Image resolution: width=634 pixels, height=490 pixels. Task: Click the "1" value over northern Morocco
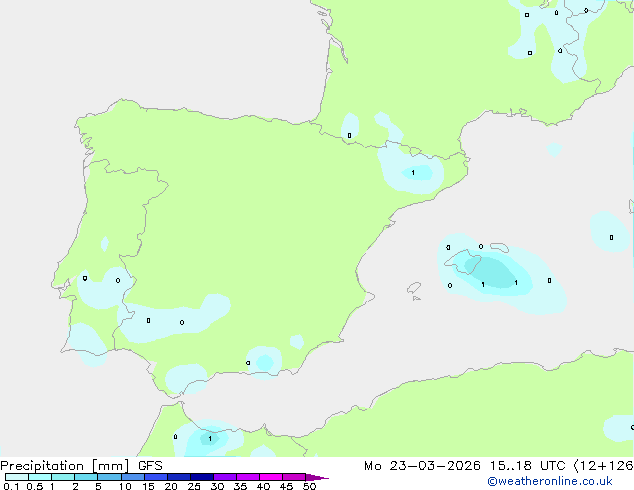[210, 439]
